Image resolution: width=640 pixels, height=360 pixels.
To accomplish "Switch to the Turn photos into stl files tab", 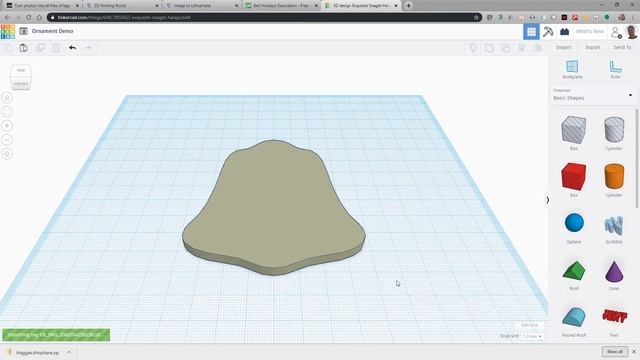I will click(42, 6).
